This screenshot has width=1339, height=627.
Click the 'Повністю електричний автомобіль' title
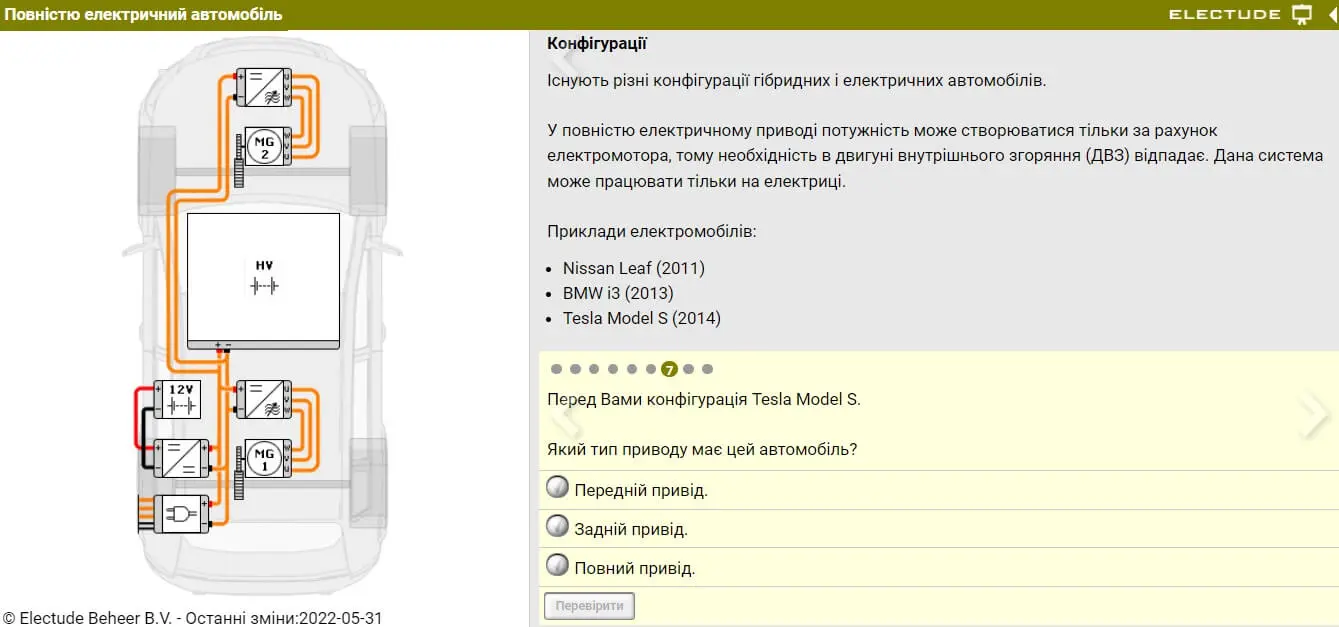pyautogui.click(x=143, y=15)
